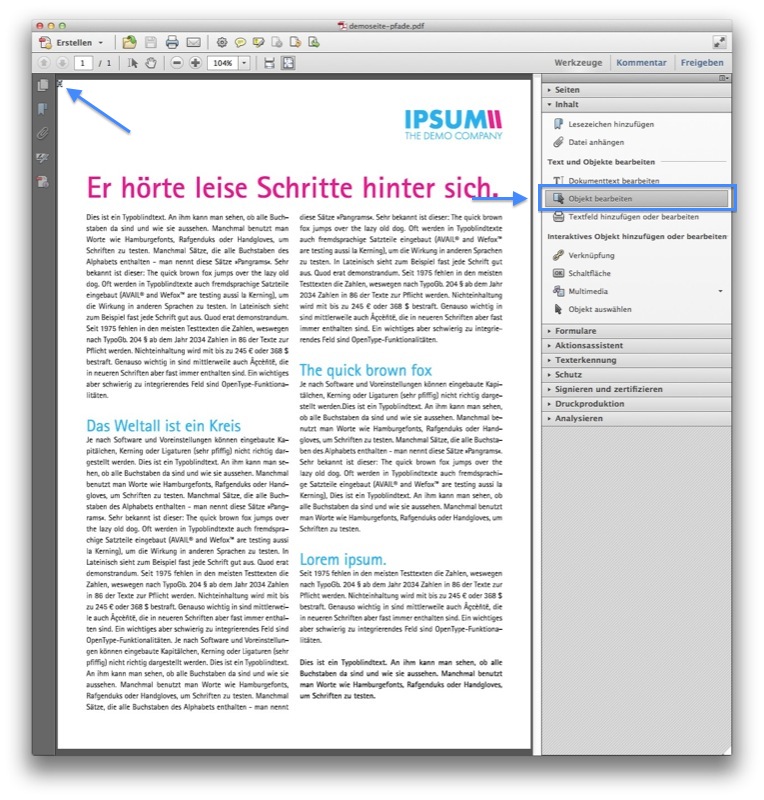Image resolution: width=764 pixels, height=800 pixels.
Task: Click heading 'Das Weltall ist ein Kreis'
Action: pyautogui.click(x=163, y=426)
